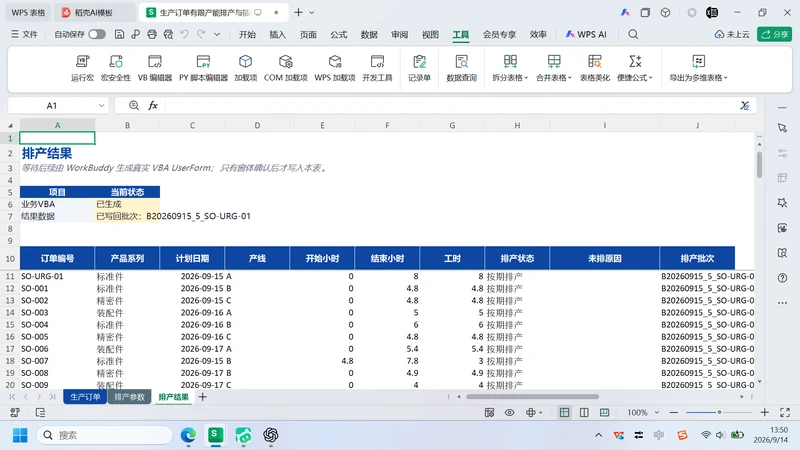Viewport: 800px width, 450px height.
Task: Select the 生产订单 sheet tab
Action: (85, 396)
